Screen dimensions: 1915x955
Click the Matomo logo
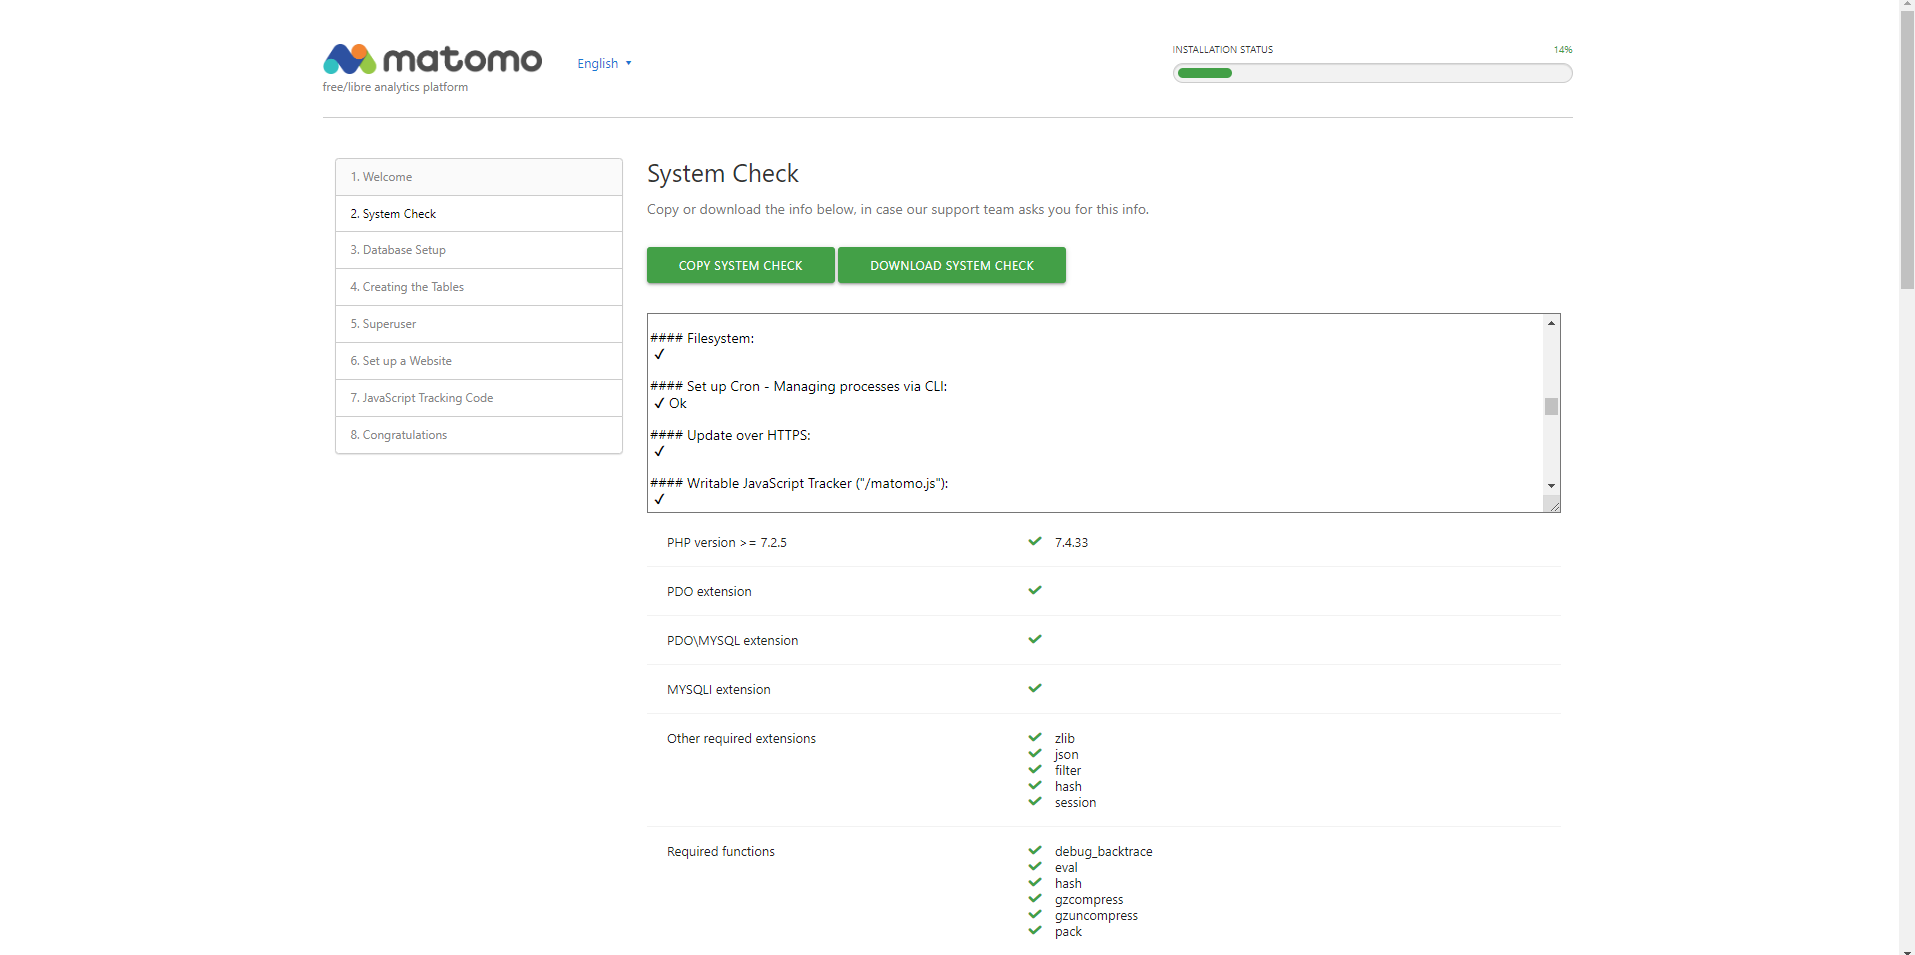point(432,59)
